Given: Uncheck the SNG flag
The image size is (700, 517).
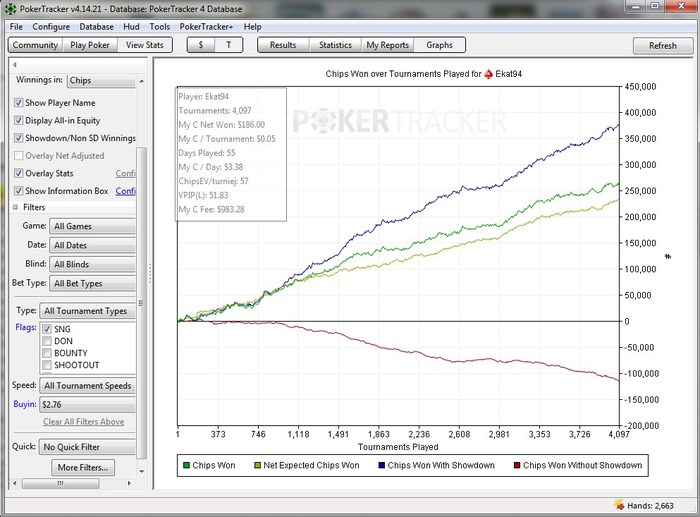Looking at the screenshot, I should (47, 329).
